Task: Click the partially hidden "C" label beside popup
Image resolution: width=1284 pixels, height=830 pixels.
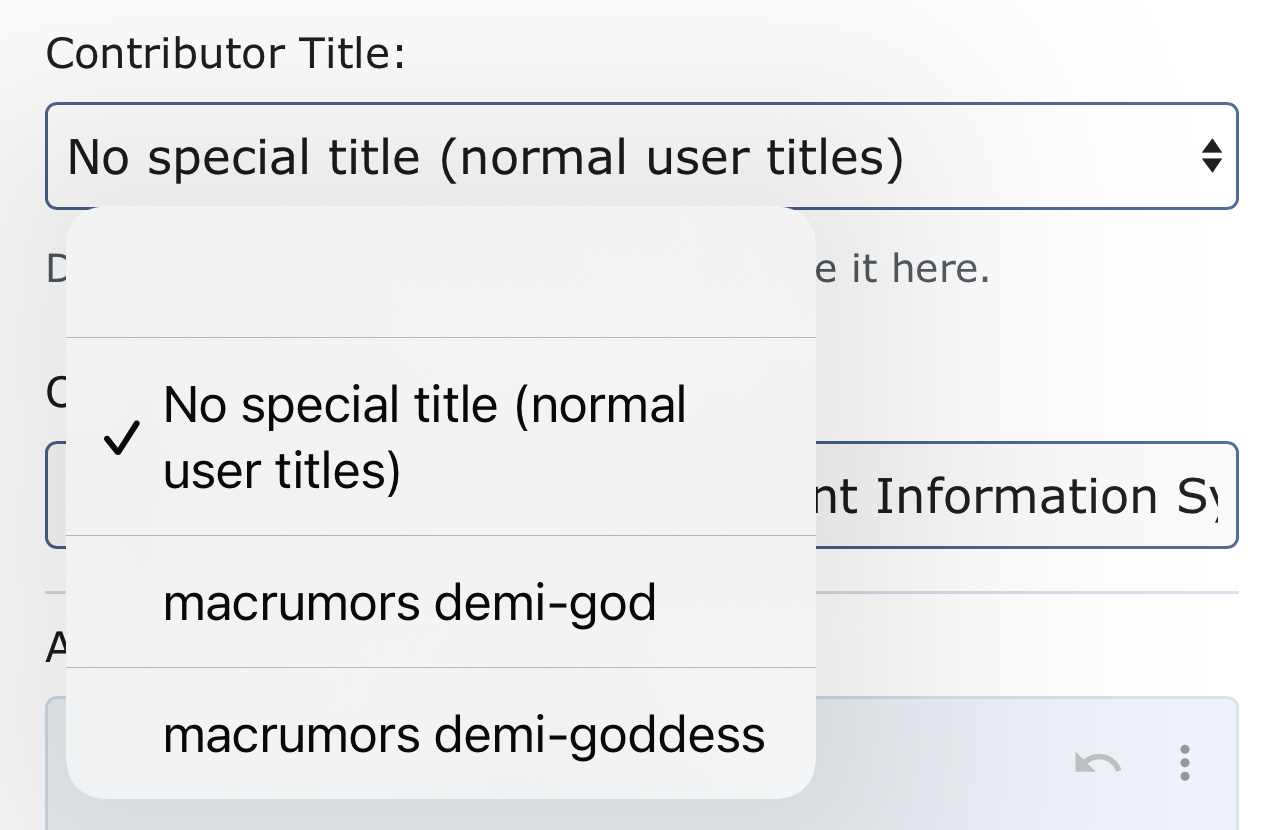Action: (55, 395)
